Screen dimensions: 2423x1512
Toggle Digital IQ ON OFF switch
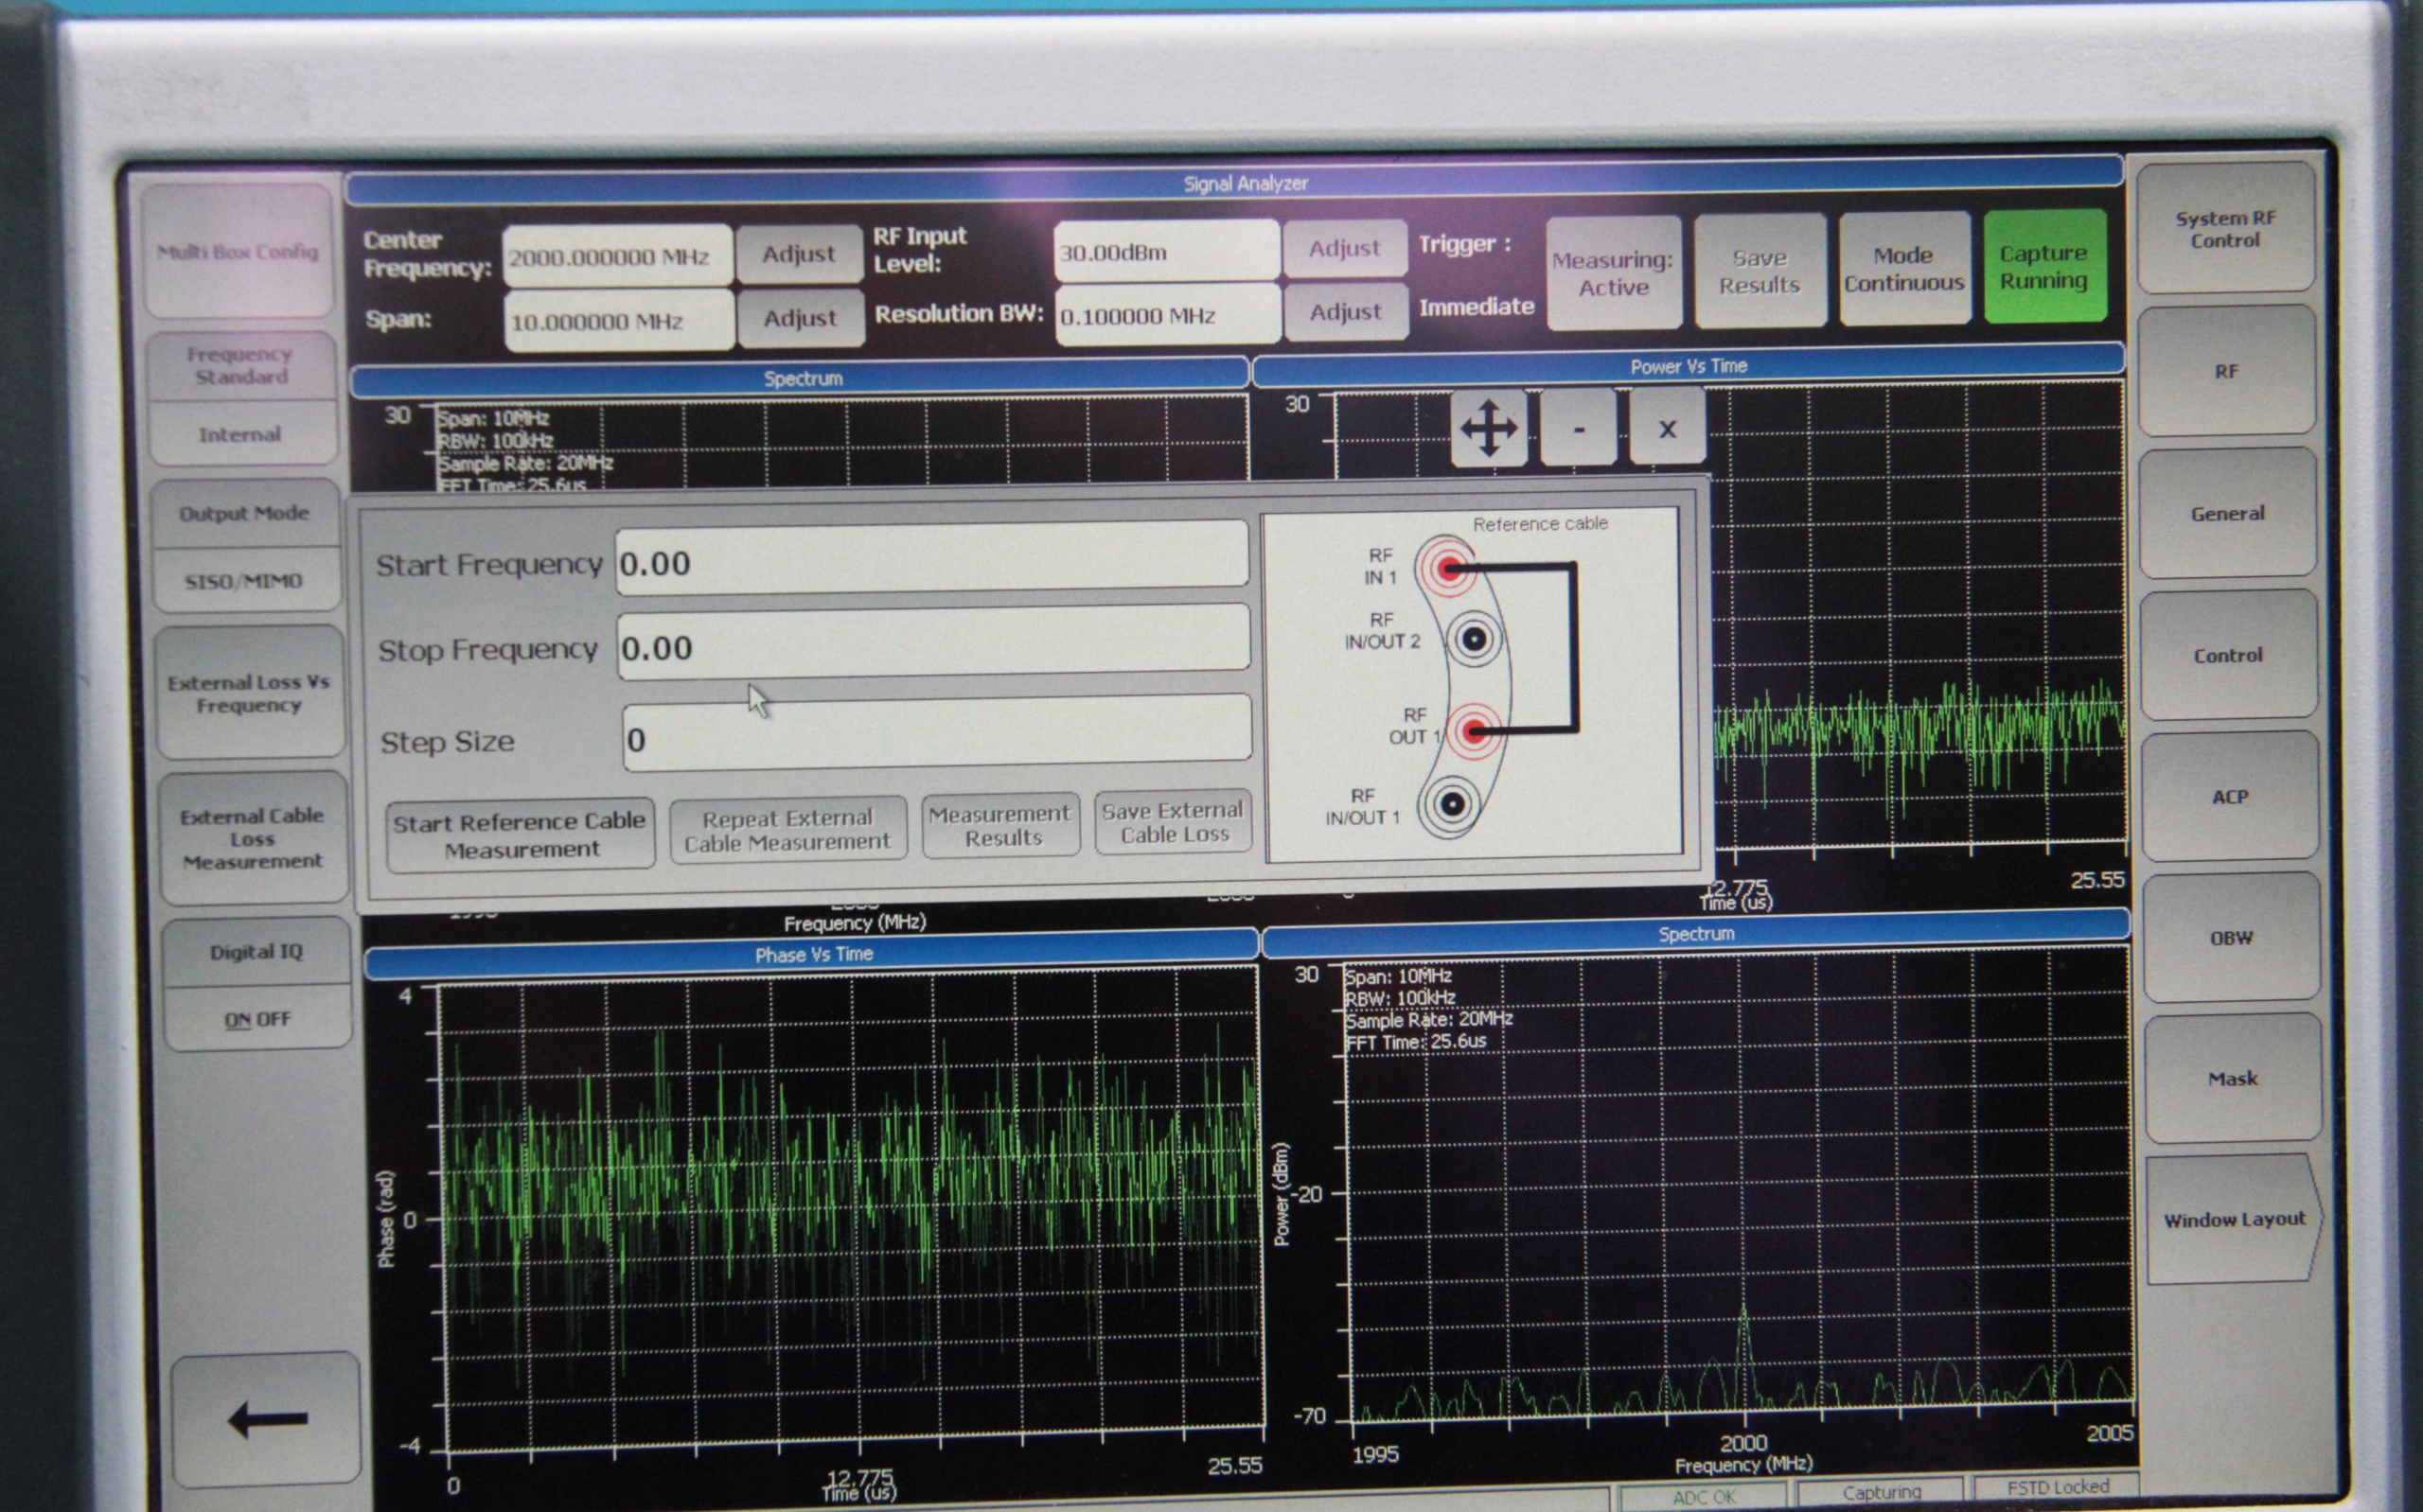(x=257, y=1019)
